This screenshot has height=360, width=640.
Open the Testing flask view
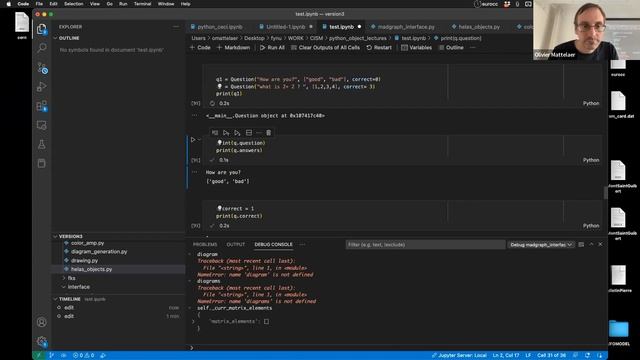point(42,144)
